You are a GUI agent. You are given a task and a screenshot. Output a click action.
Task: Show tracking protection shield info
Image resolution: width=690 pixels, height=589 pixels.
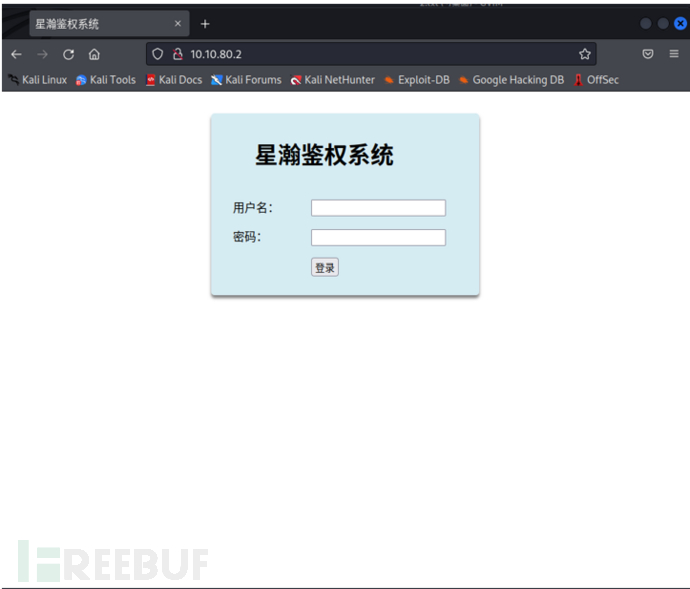(x=158, y=54)
